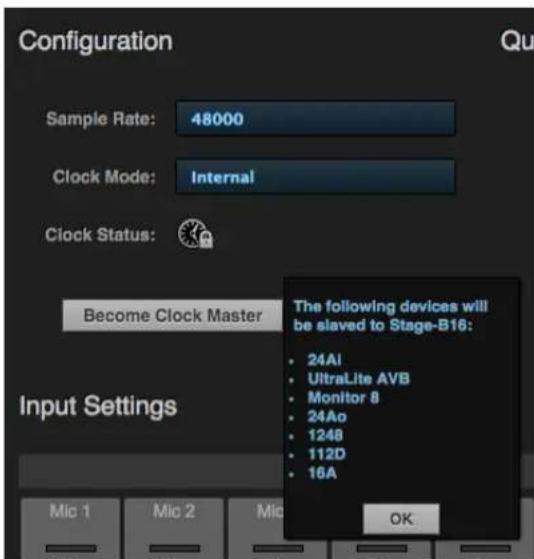Click the Sample Rate label

(x=101, y=119)
